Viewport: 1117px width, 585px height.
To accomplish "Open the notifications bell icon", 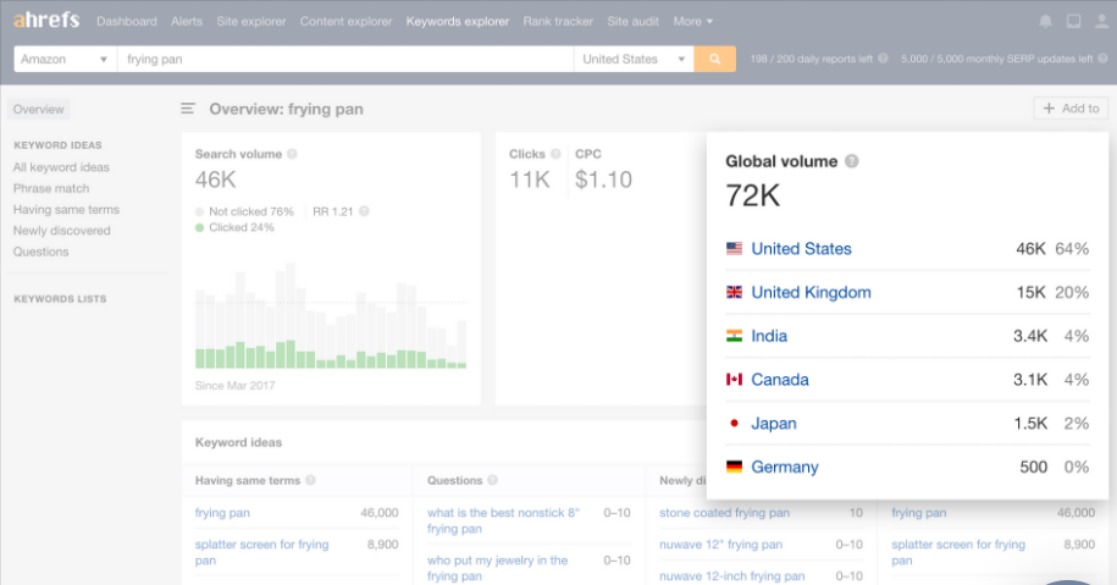I will pyautogui.click(x=1045, y=21).
